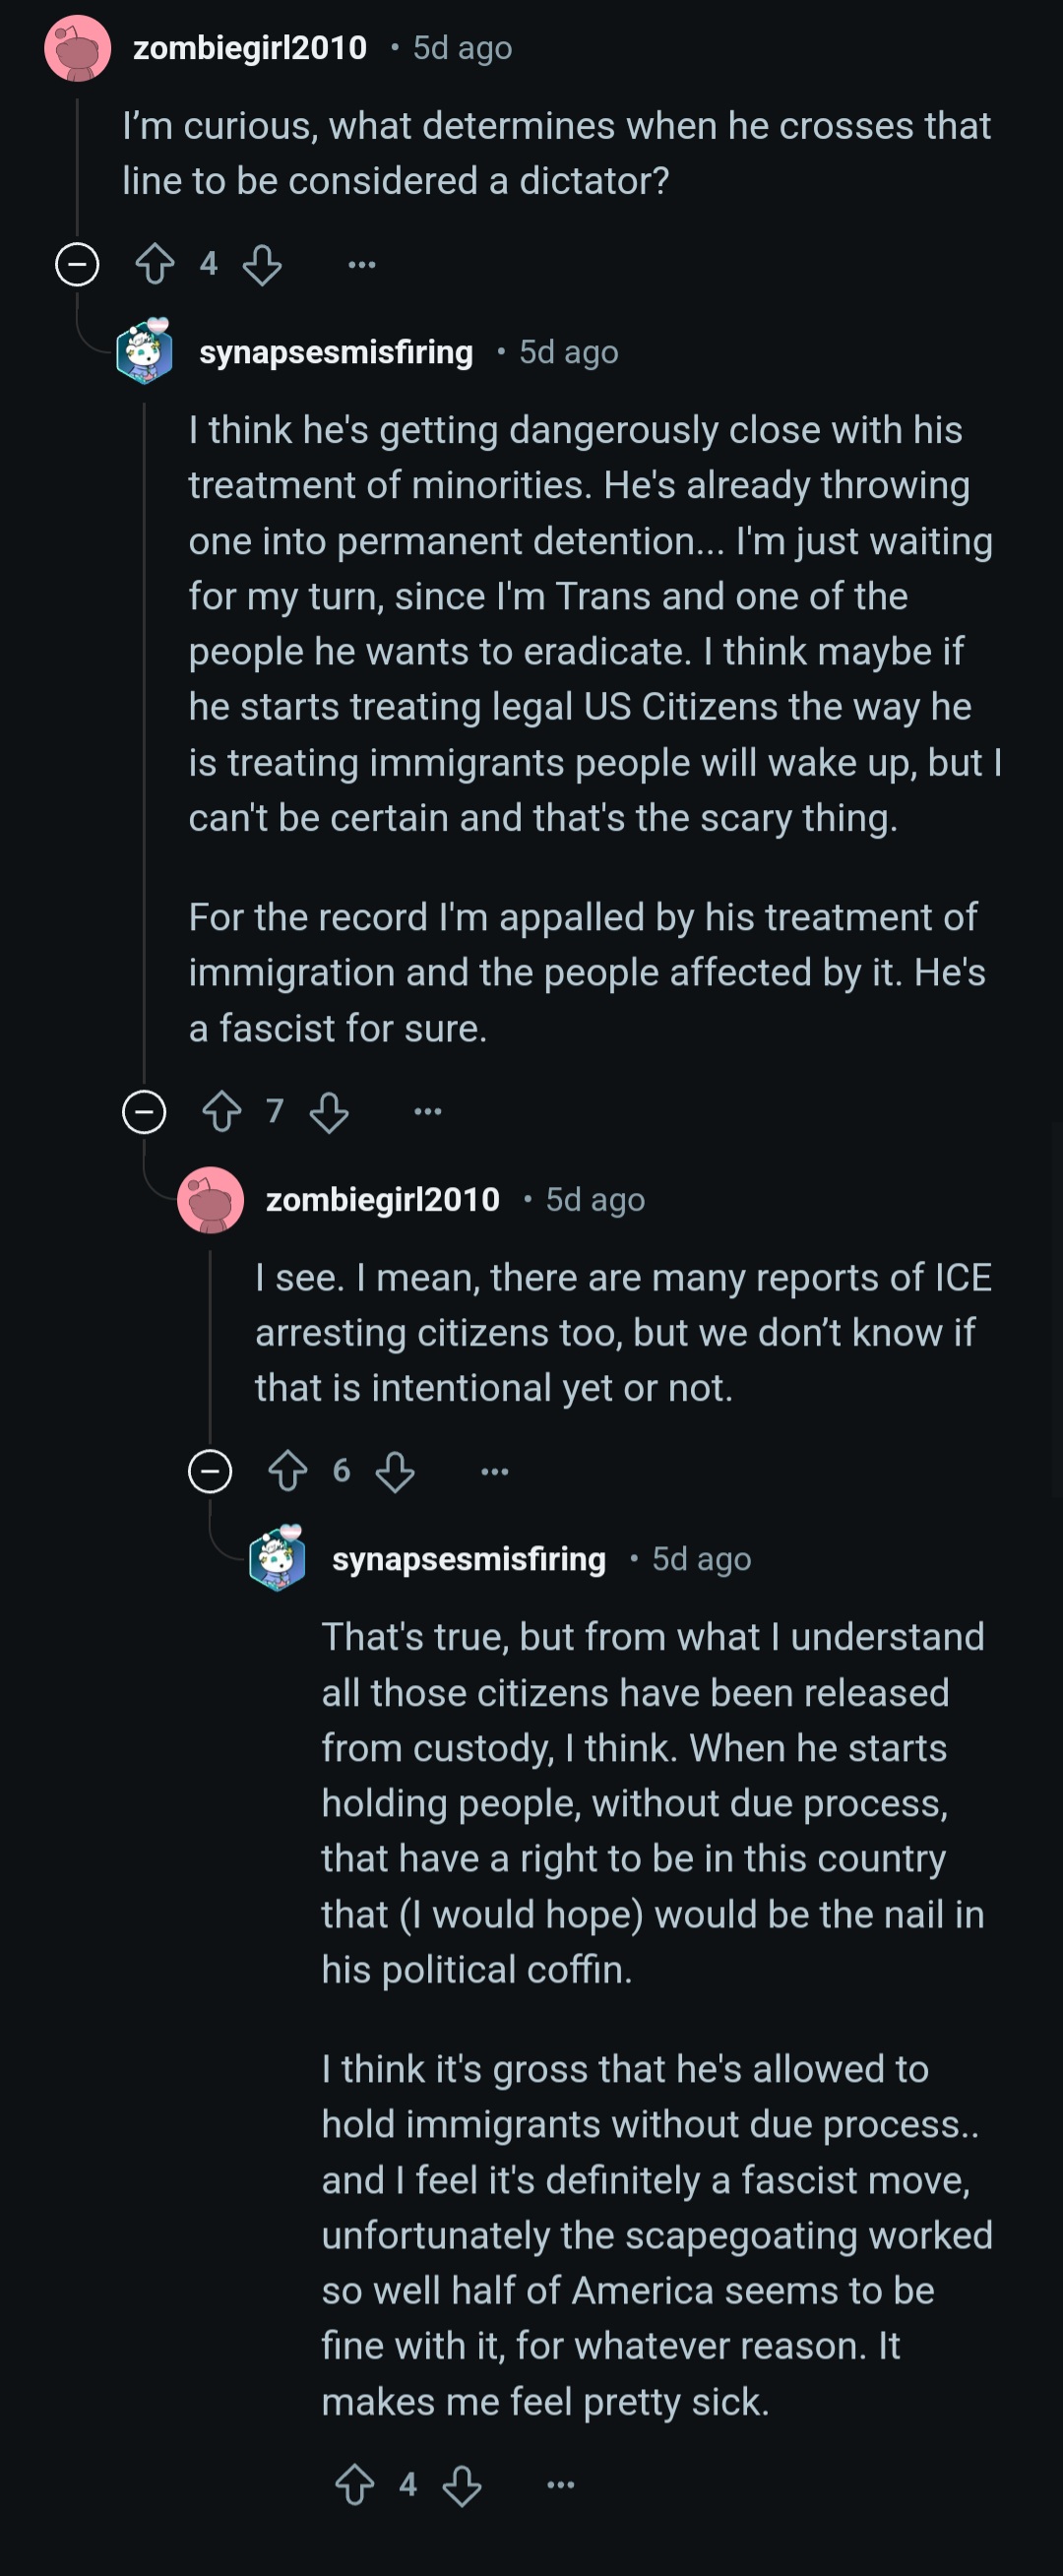Downvote the last synapsesmisfiring comment

click(x=462, y=2484)
